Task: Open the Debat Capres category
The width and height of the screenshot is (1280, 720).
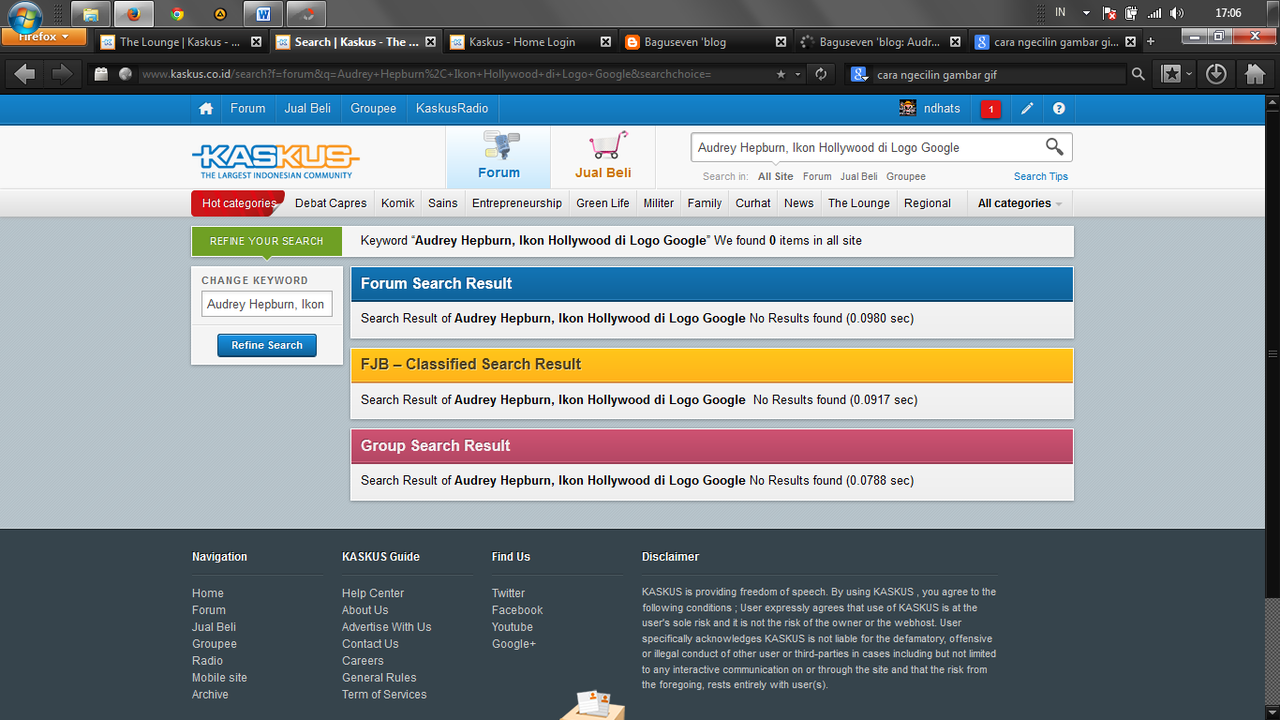Action: [330, 203]
